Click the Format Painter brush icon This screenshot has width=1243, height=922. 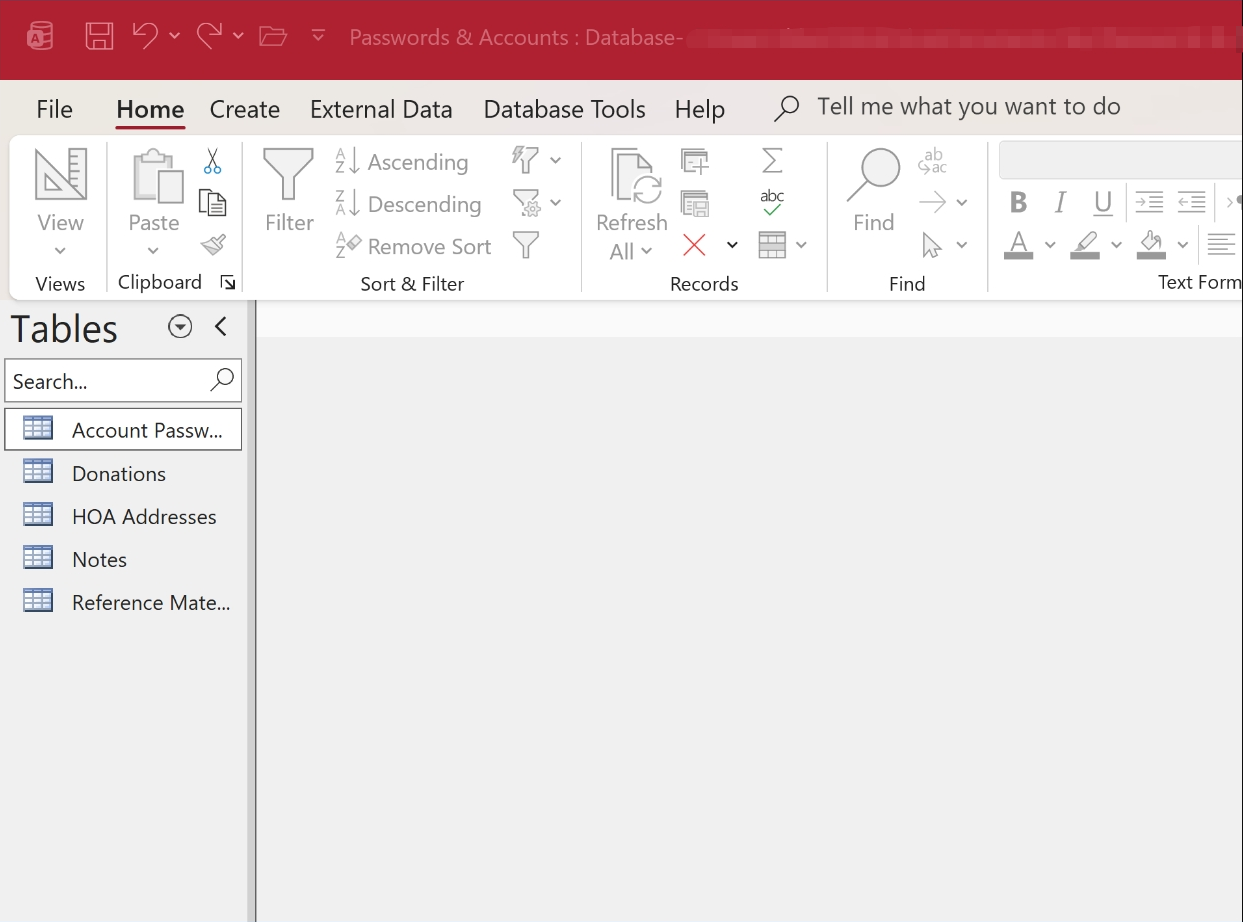pyautogui.click(x=213, y=244)
